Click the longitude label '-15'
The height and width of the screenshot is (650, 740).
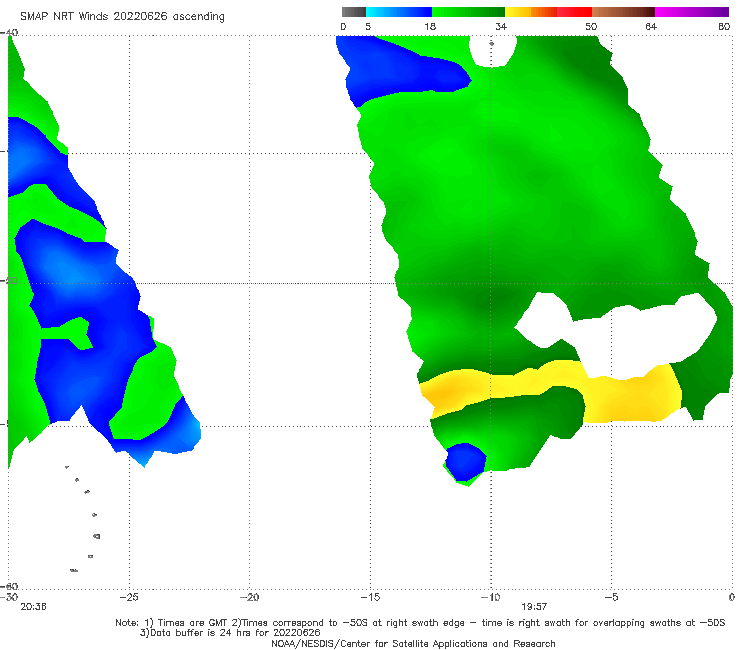tap(370, 597)
